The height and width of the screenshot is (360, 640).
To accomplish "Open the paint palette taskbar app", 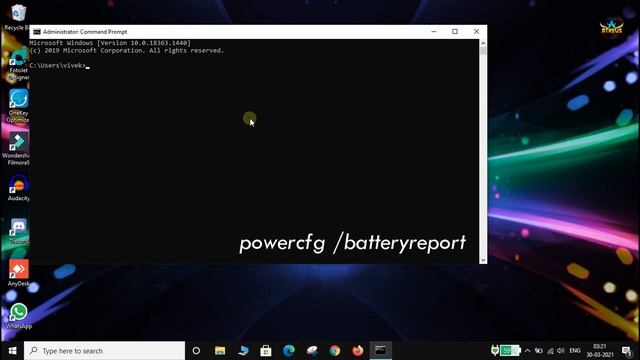I will pyautogui.click(x=312, y=351).
